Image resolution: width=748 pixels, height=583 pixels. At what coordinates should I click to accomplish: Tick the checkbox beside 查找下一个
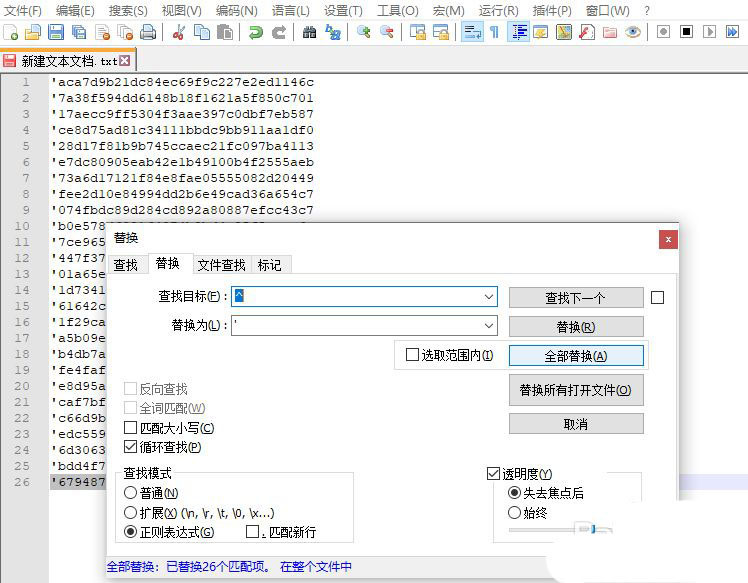click(657, 298)
